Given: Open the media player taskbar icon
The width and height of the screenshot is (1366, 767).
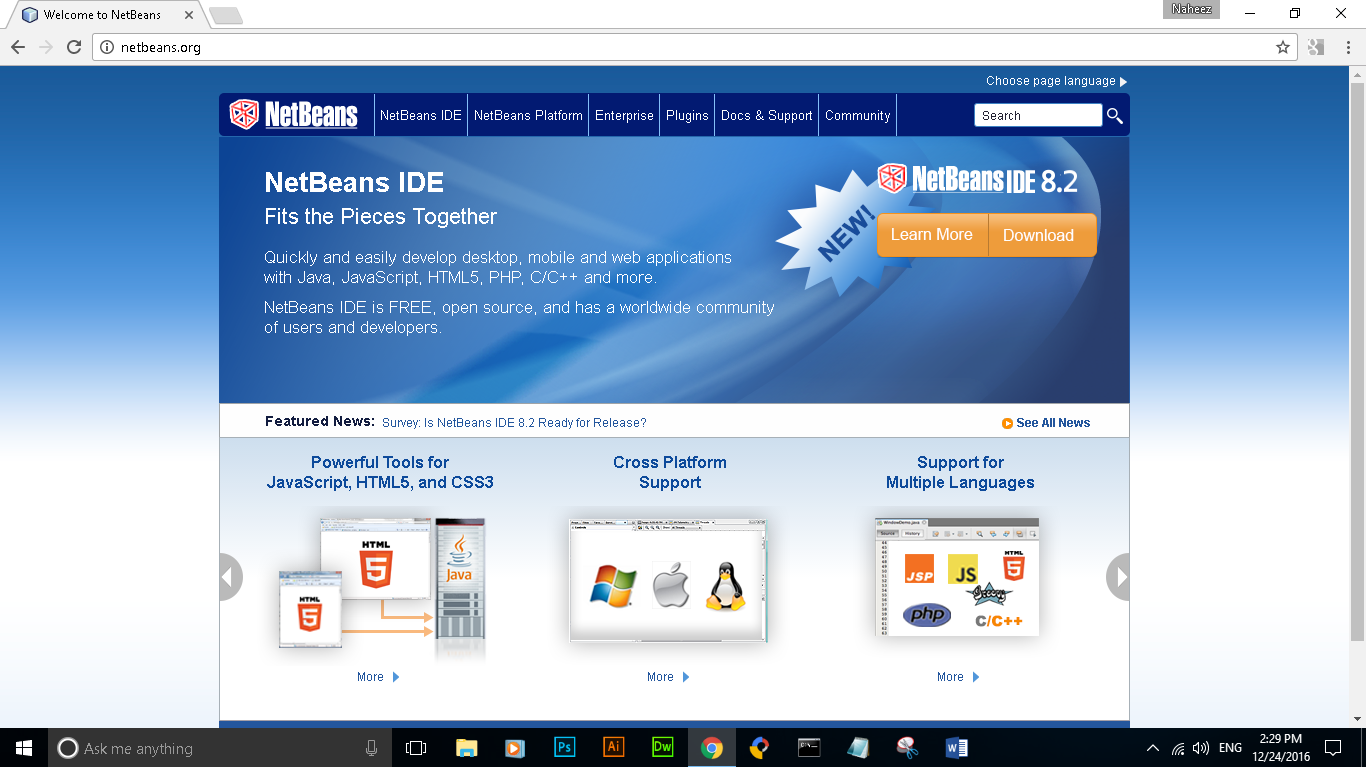Looking at the screenshot, I should [x=515, y=748].
